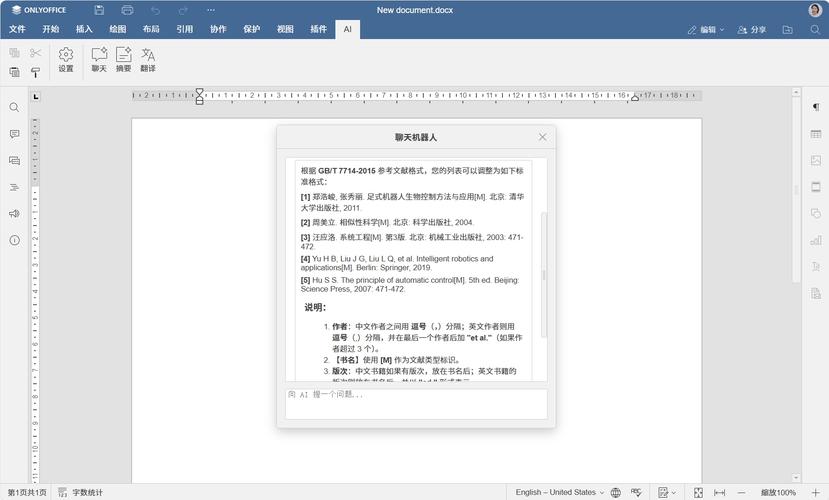The height and width of the screenshot is (500, 829).
Task: Click the Undo arrow
Action: click(155, 10)
